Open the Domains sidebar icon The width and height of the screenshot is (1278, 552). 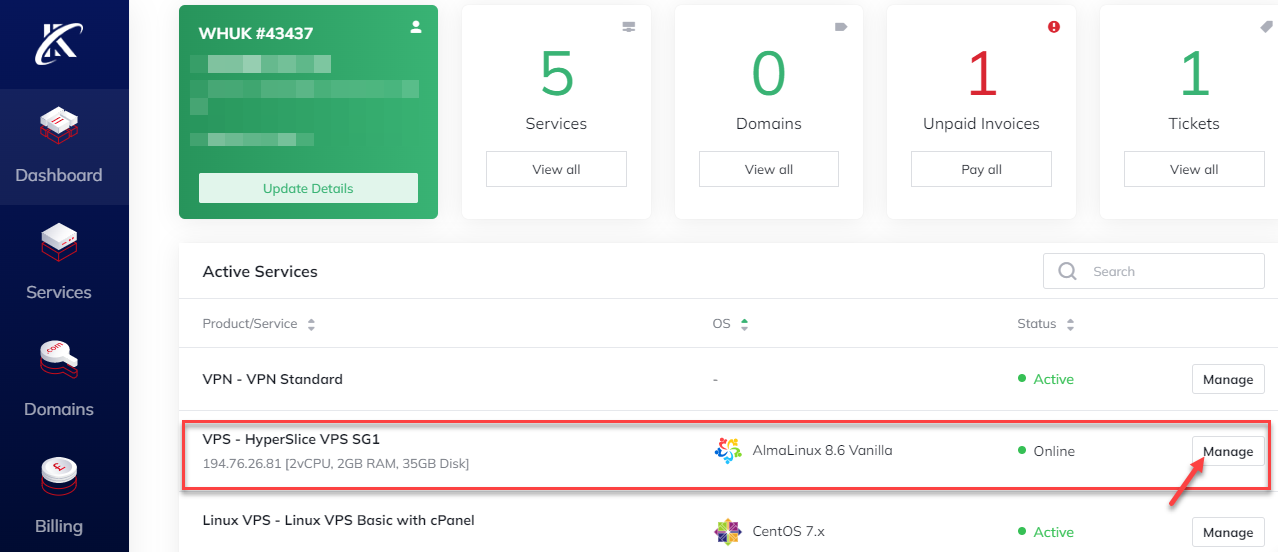(x=59, y=362)
